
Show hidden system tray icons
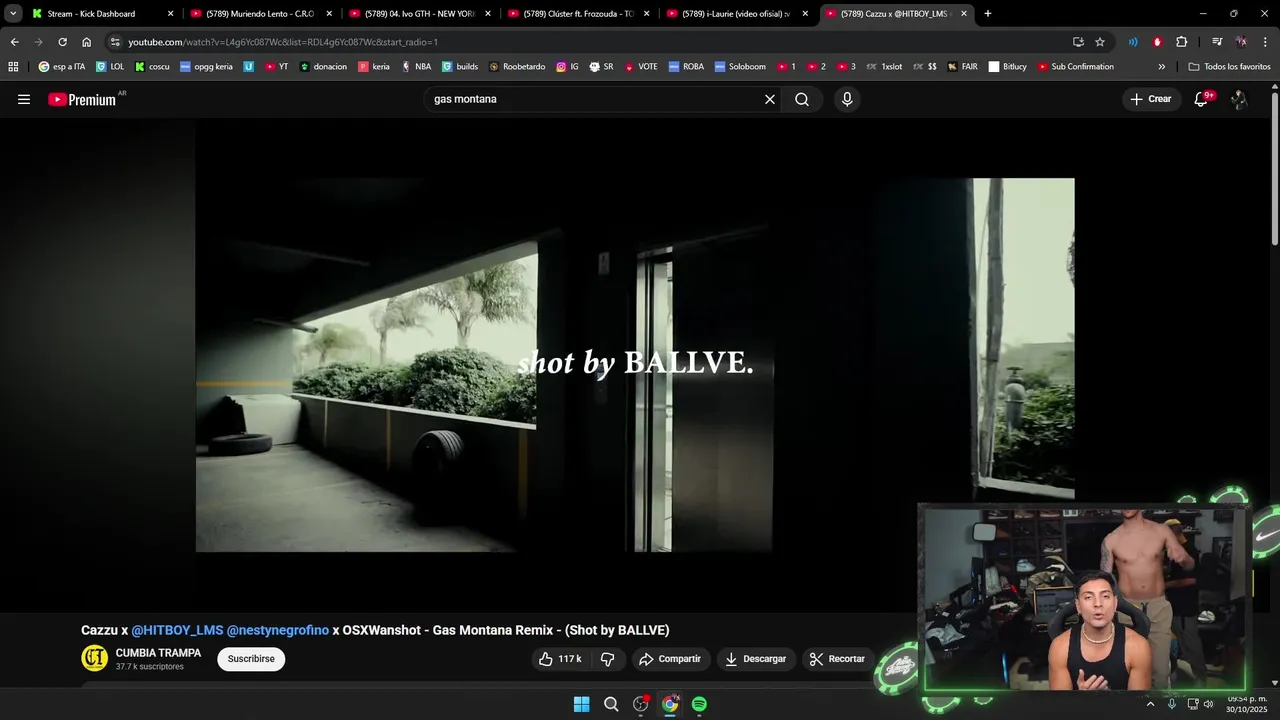click(1150, 704)
